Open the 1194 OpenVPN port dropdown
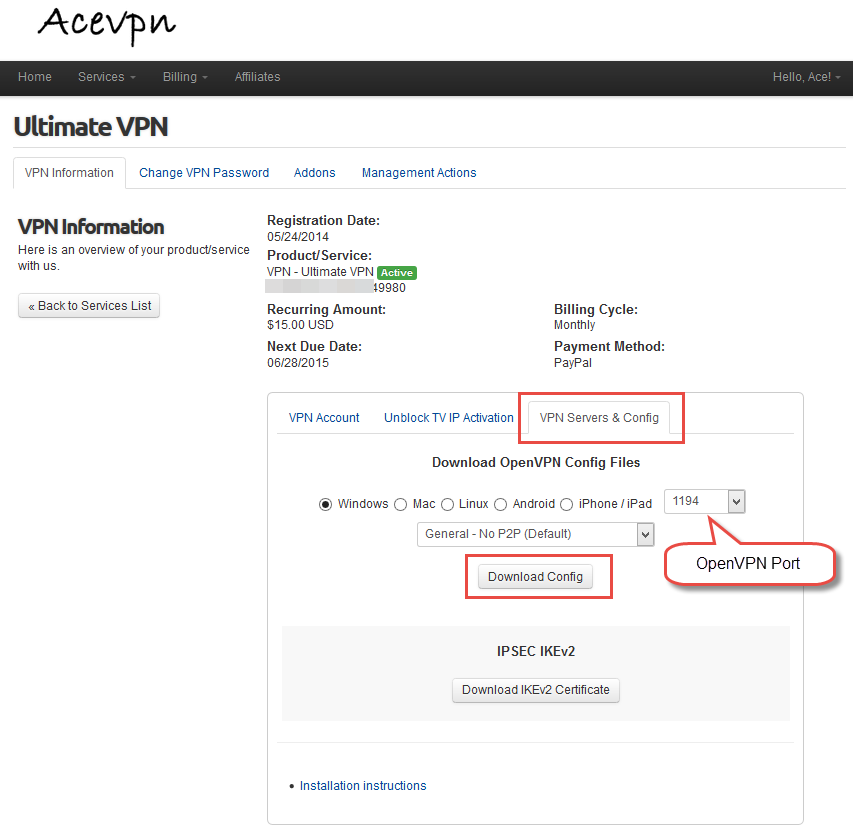The image size is (853, 826). (x=704, y=501)
